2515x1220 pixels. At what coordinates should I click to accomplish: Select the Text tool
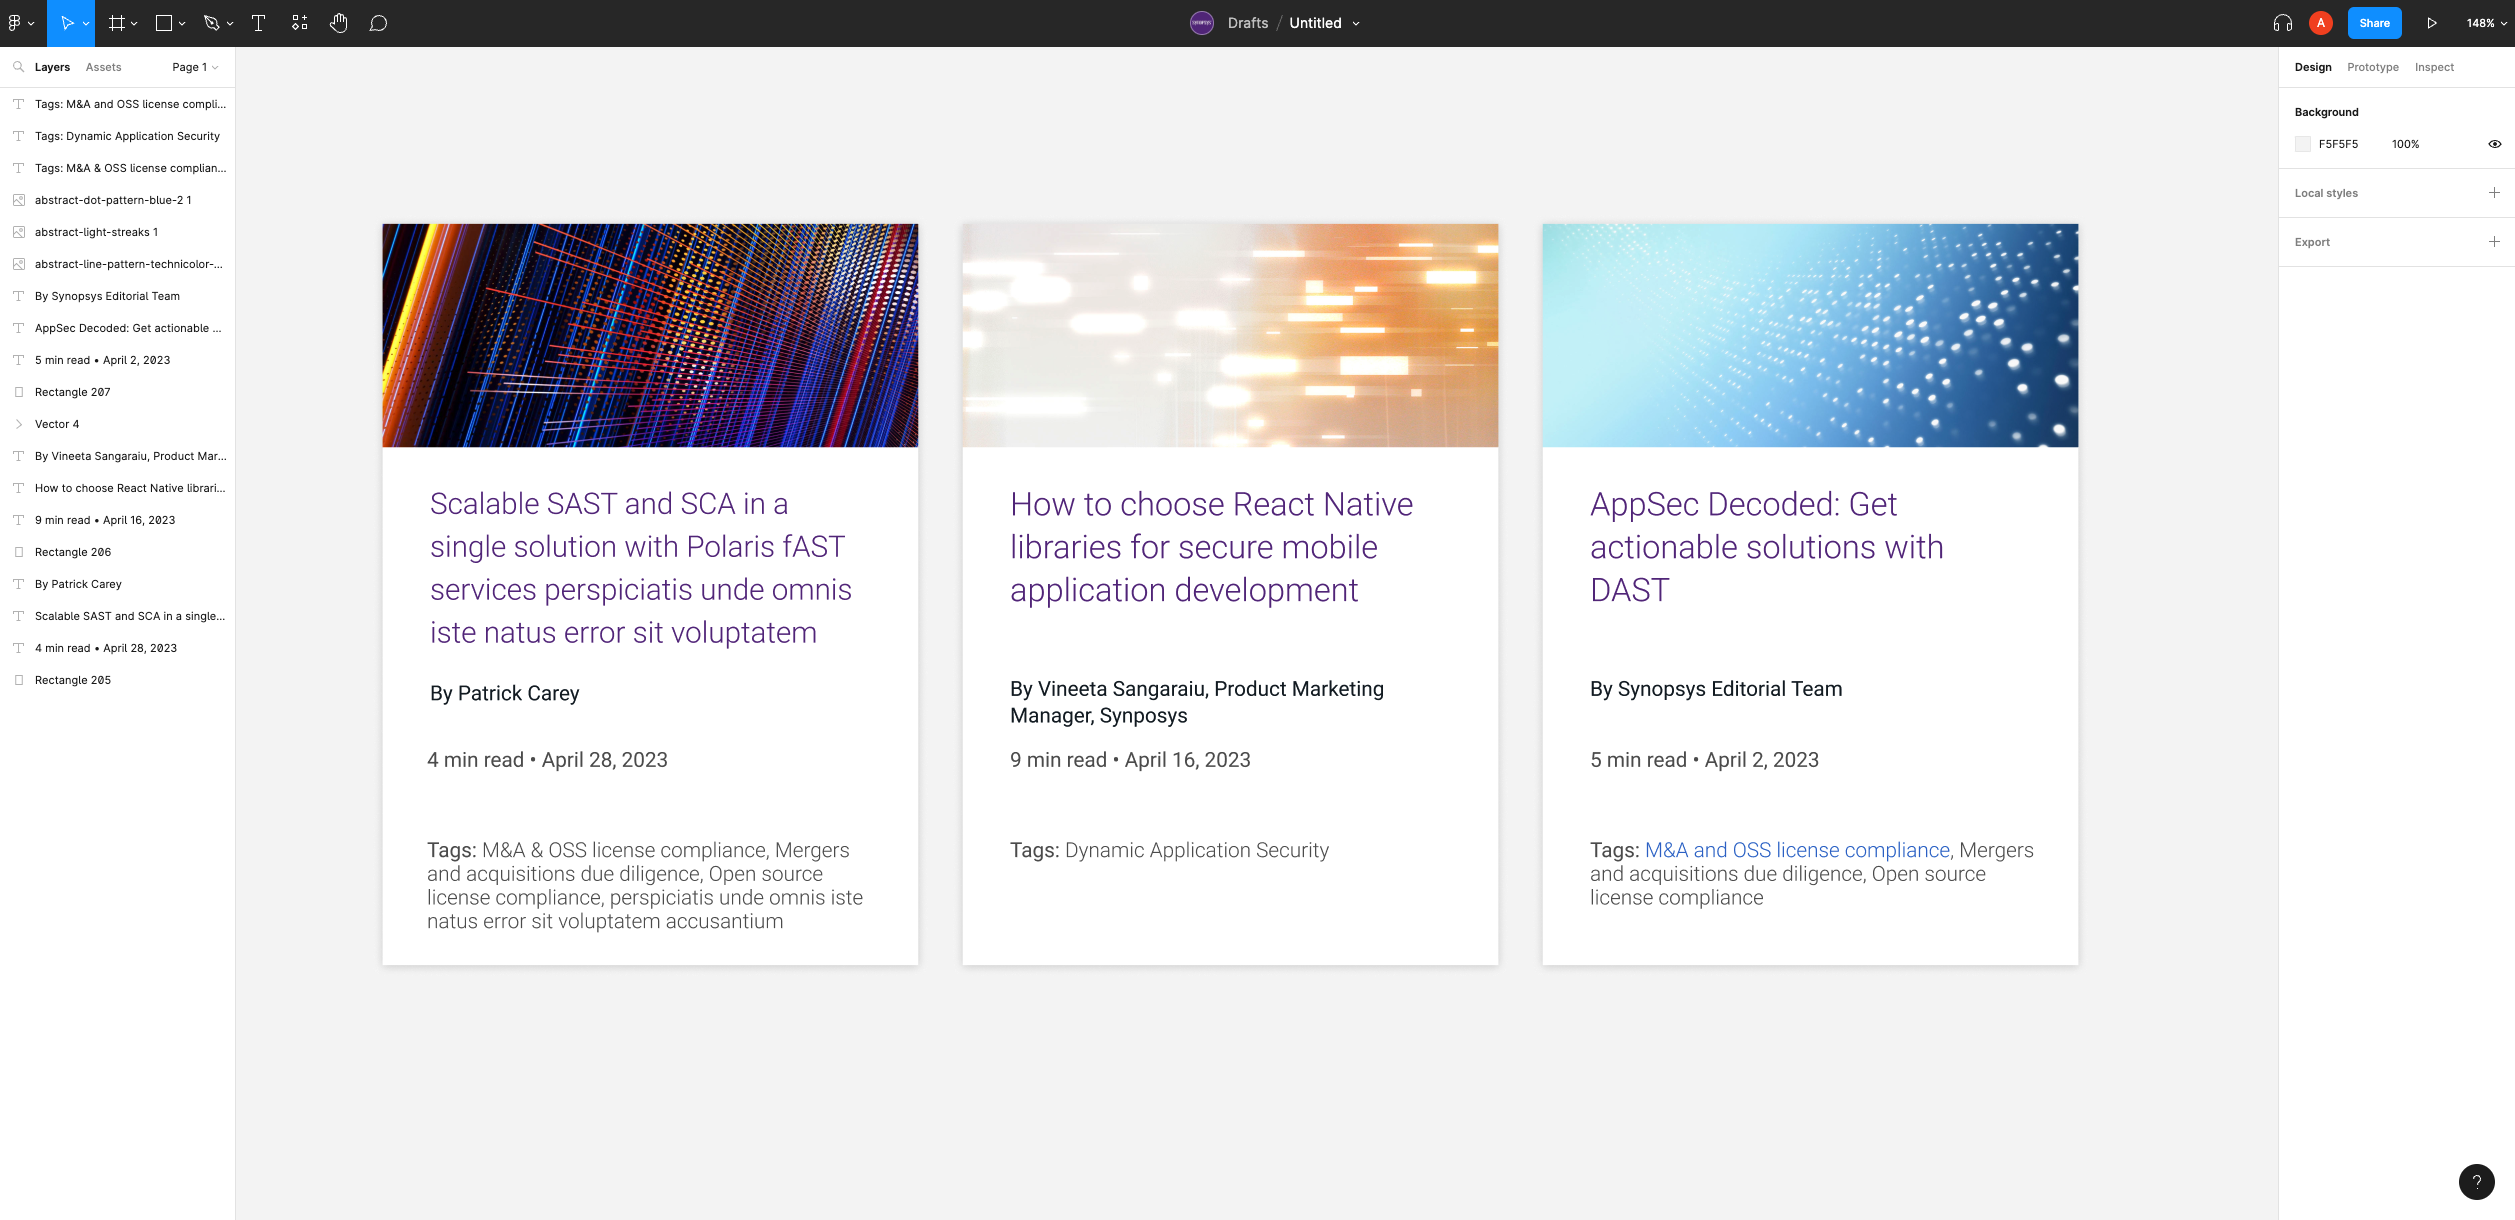tap(258, 23)
